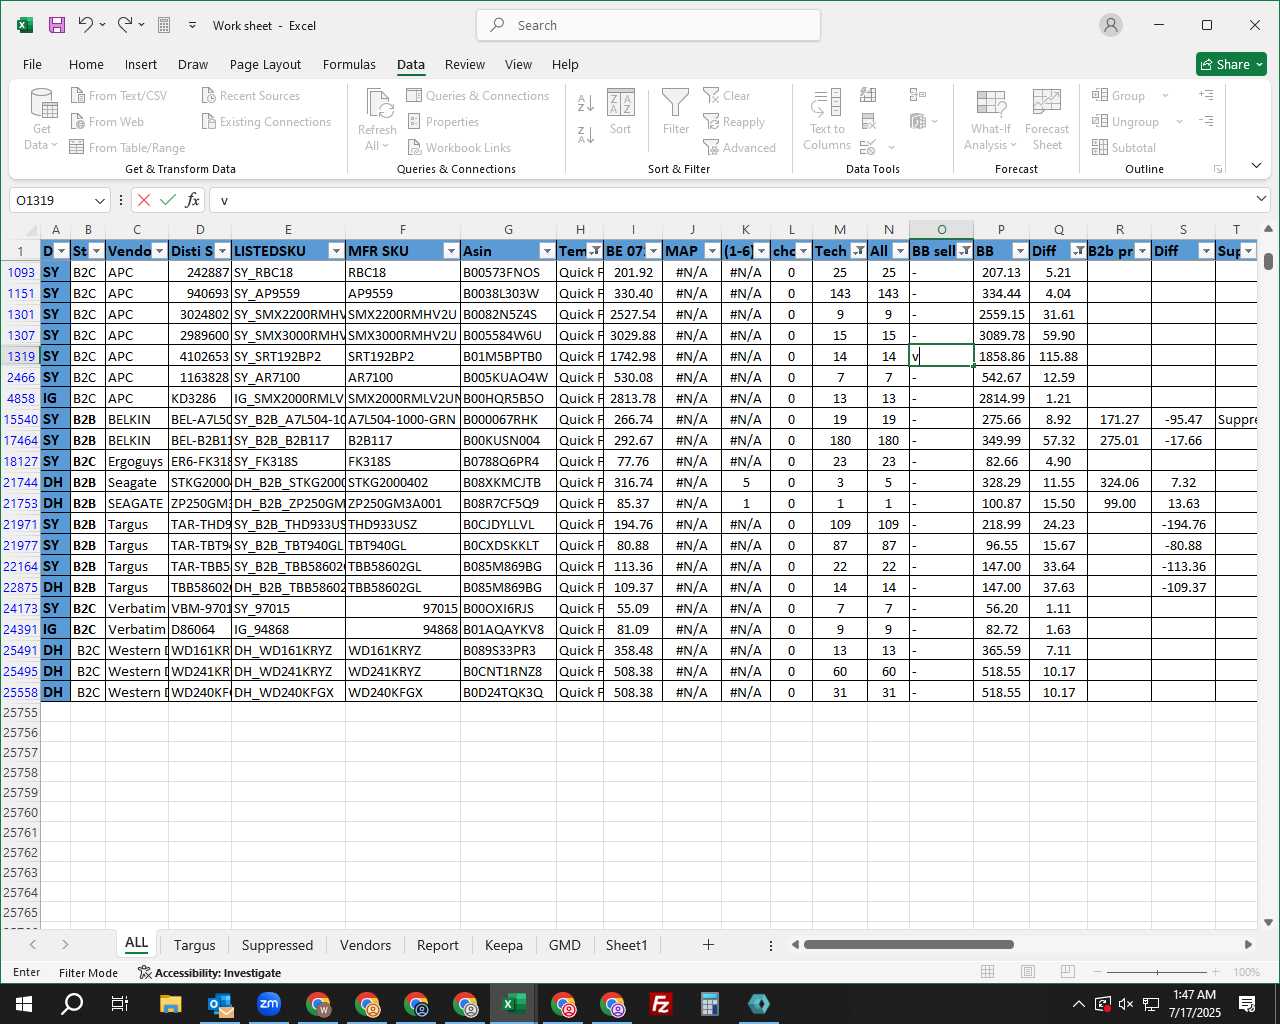Expand the formula bar
This screenshot has height=1024, width=1280.
(x=1261, y=200)
